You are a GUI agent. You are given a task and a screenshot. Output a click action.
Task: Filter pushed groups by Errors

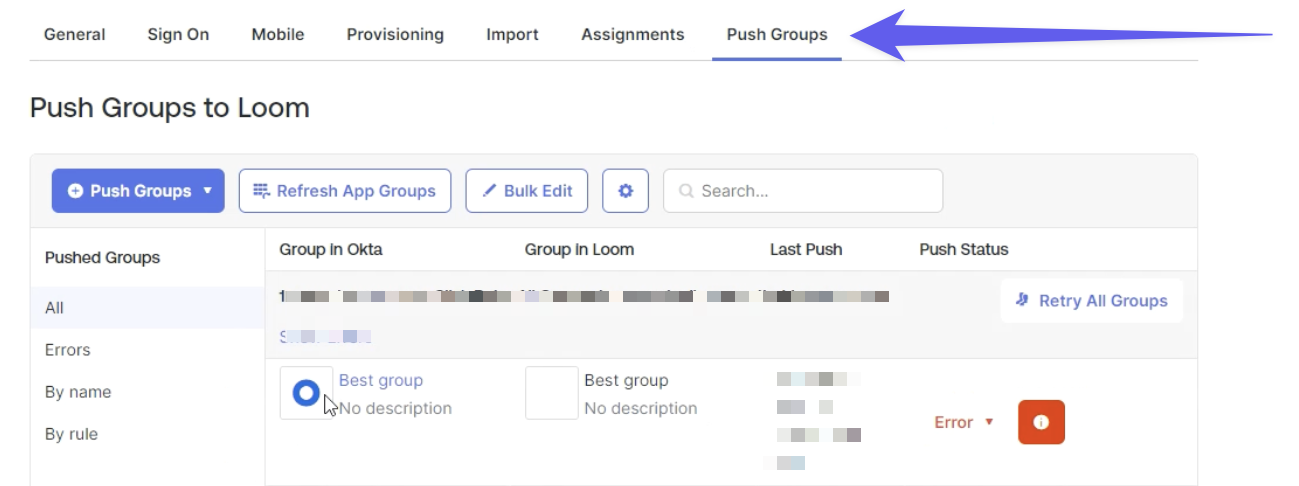point(68,350)
